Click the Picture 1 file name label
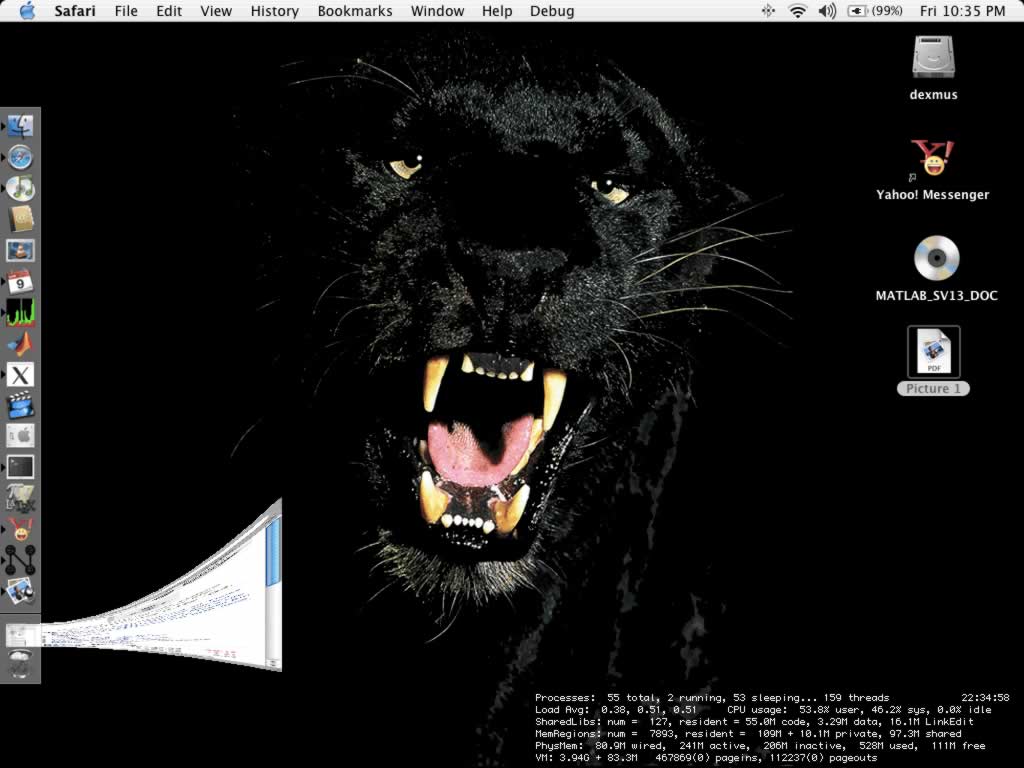Viewport: 1024px width, 768px height. point(933,389)
